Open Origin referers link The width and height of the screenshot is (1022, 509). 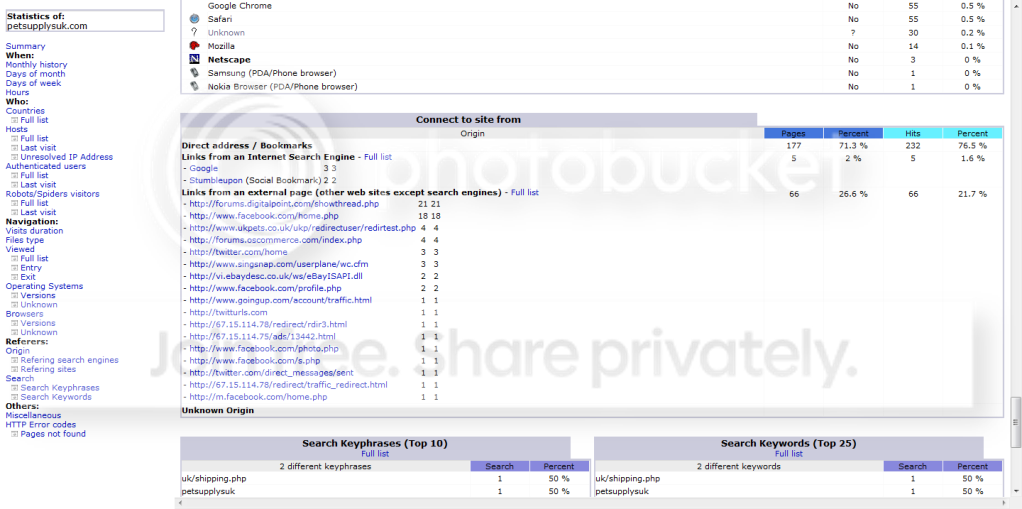18,351
